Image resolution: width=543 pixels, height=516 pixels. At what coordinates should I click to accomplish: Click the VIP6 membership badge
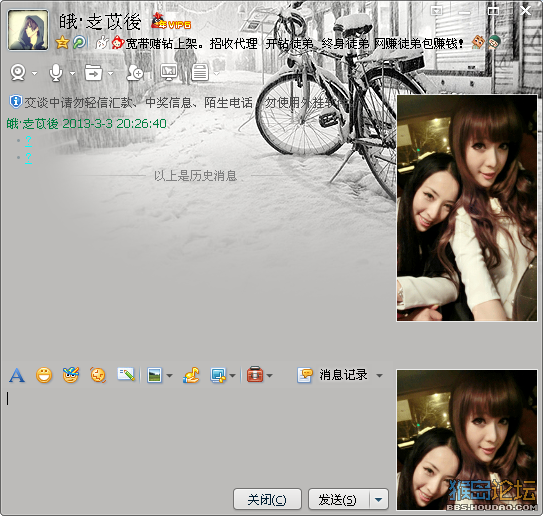pyautogui.click(x=171, y=21)
